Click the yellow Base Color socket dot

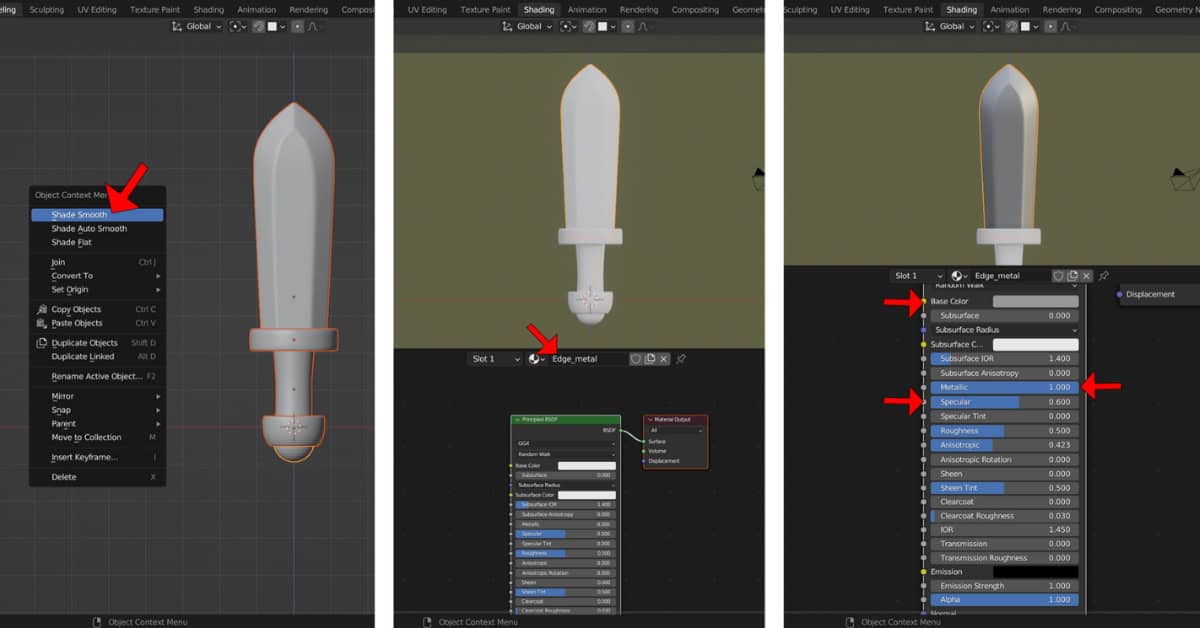point(924,301)
